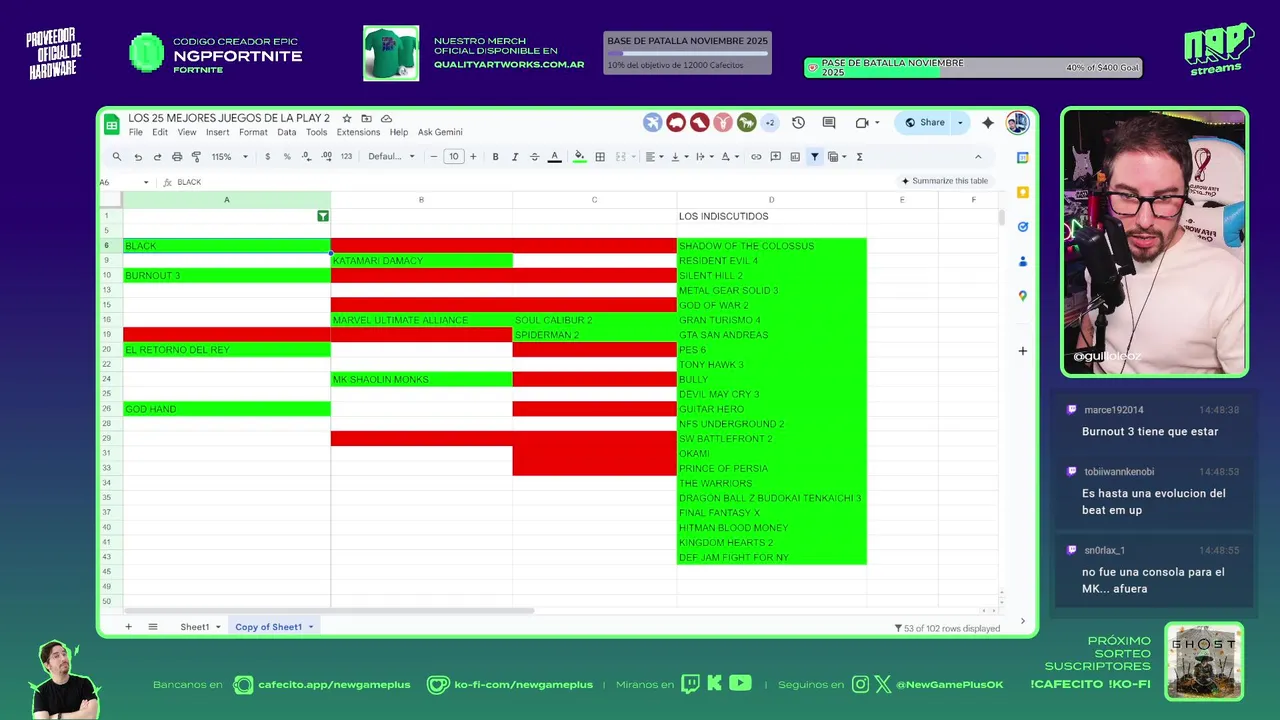Open the Format menu
Screen dimensions: 1280x720
[x=253, y=132]
